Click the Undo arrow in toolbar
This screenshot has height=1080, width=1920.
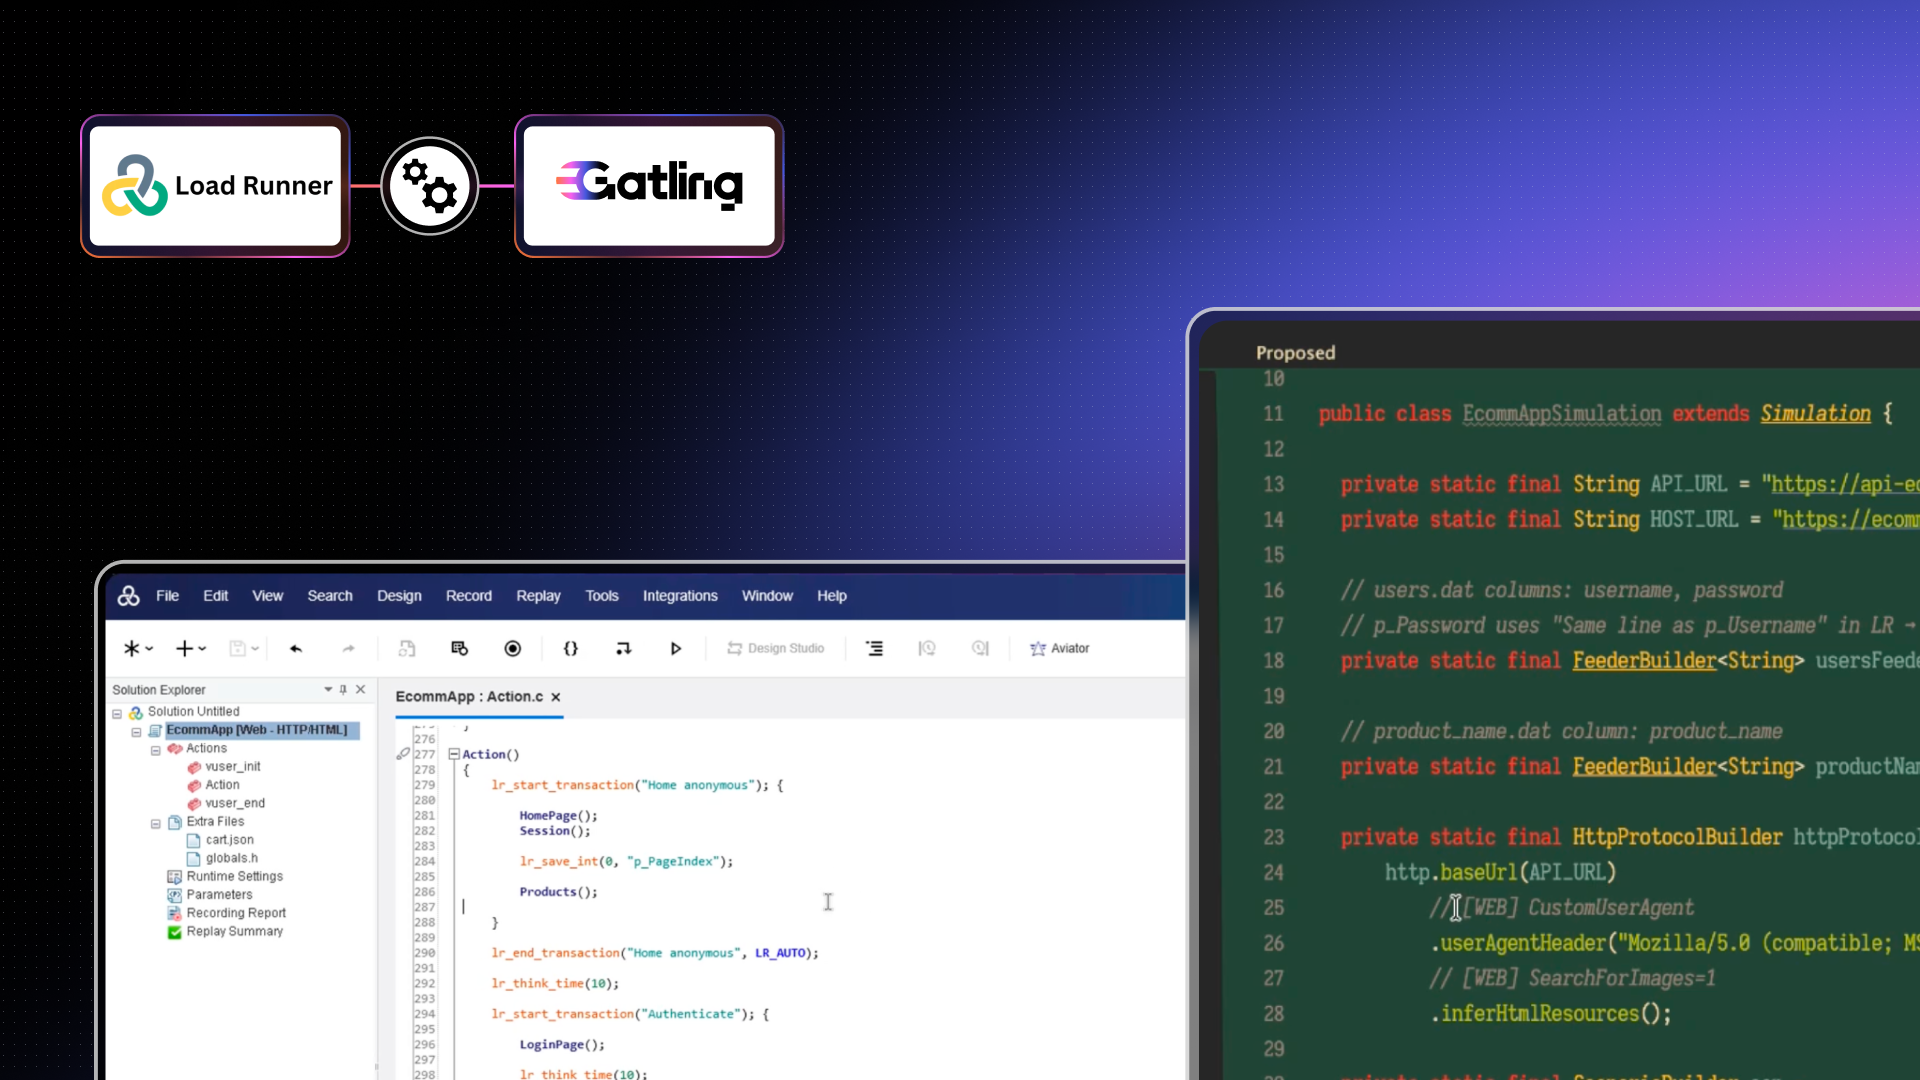coord(296,648)
